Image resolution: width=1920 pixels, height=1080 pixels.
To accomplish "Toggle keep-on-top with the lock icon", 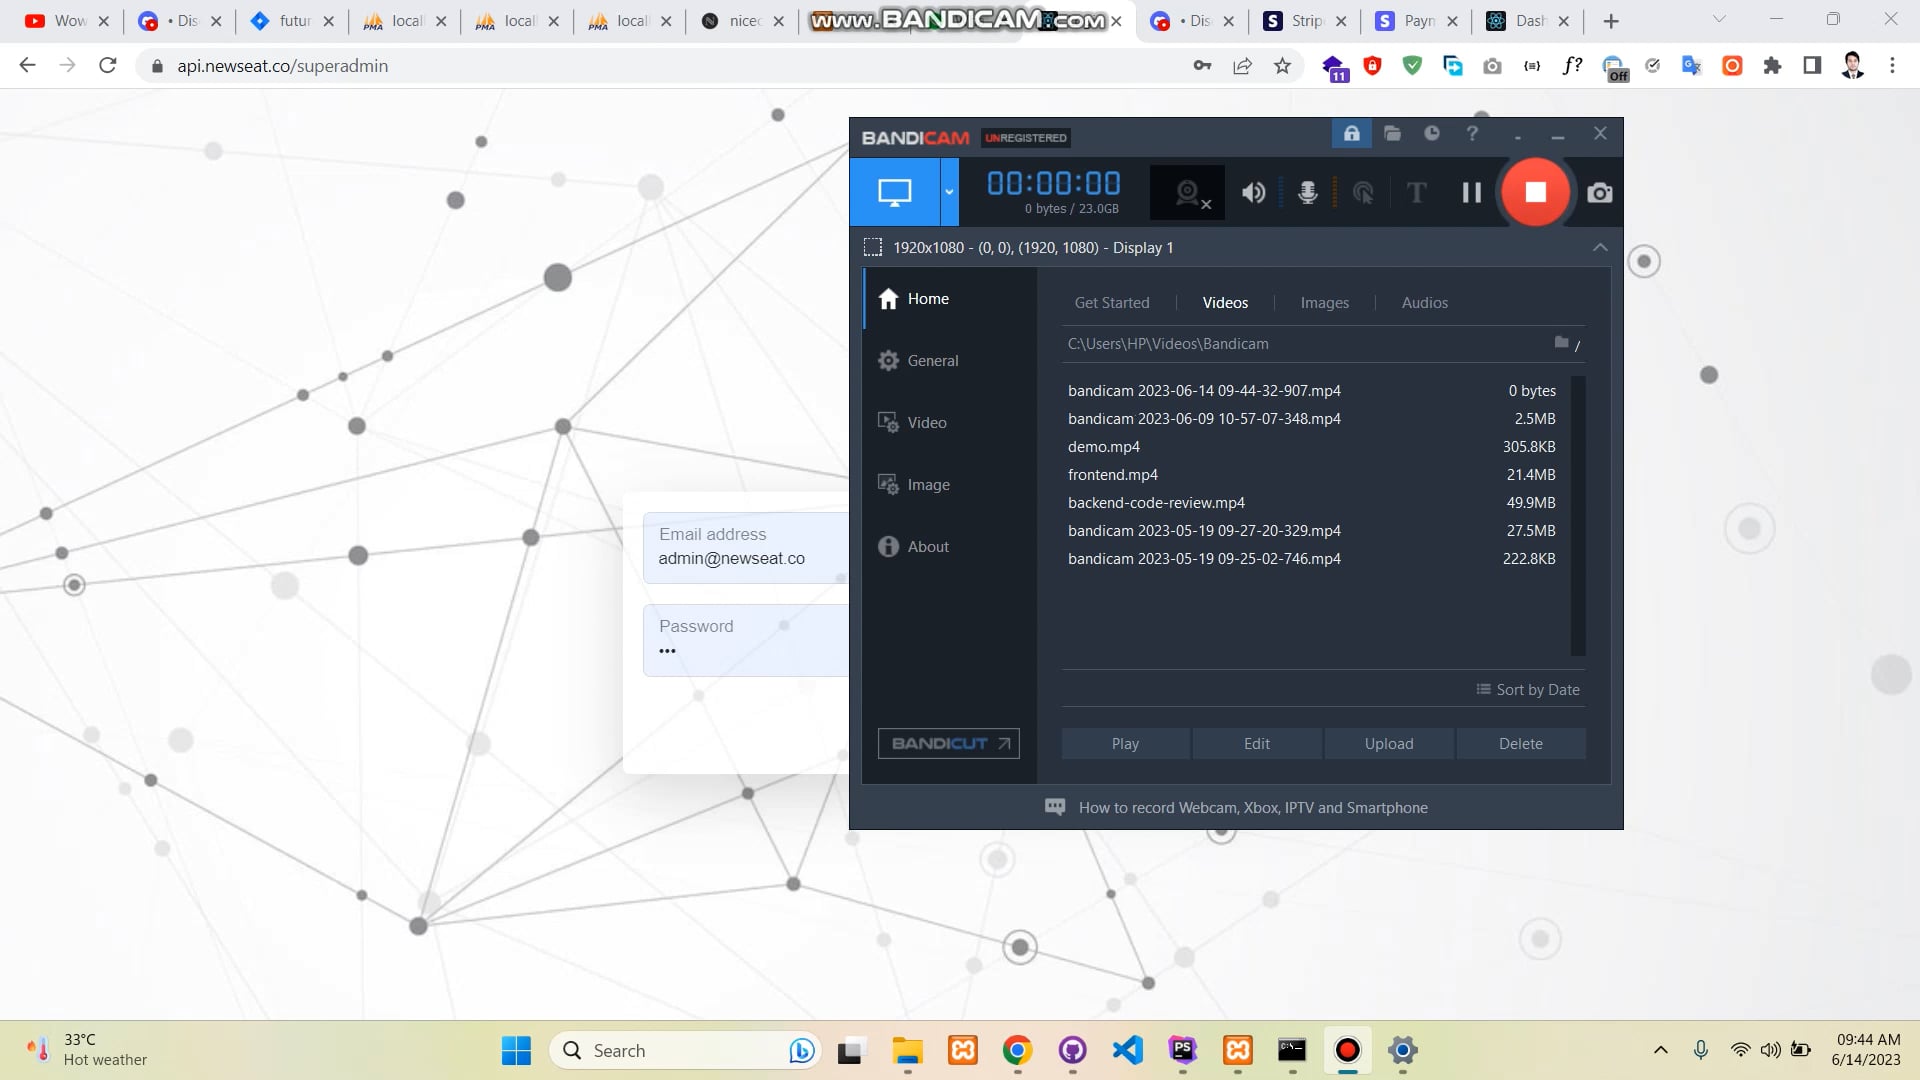I will click(1352, 133).
